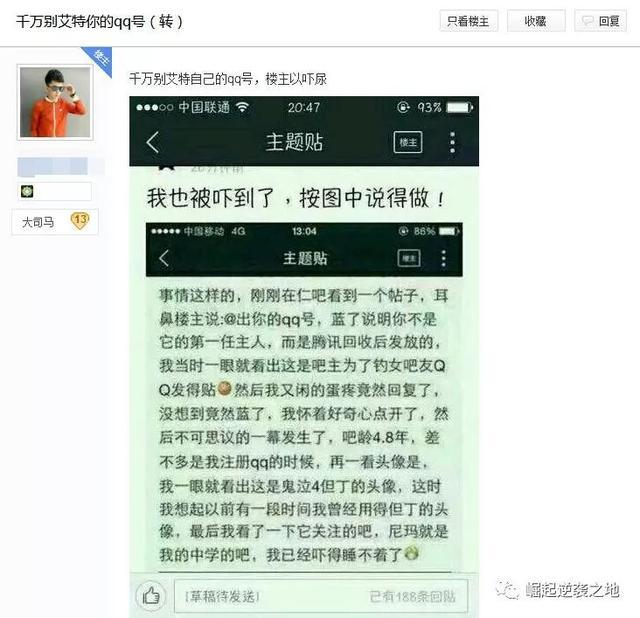Click the 回复 reply button
640x618 pixels.
pyautogui.click(x=600, y=21)
